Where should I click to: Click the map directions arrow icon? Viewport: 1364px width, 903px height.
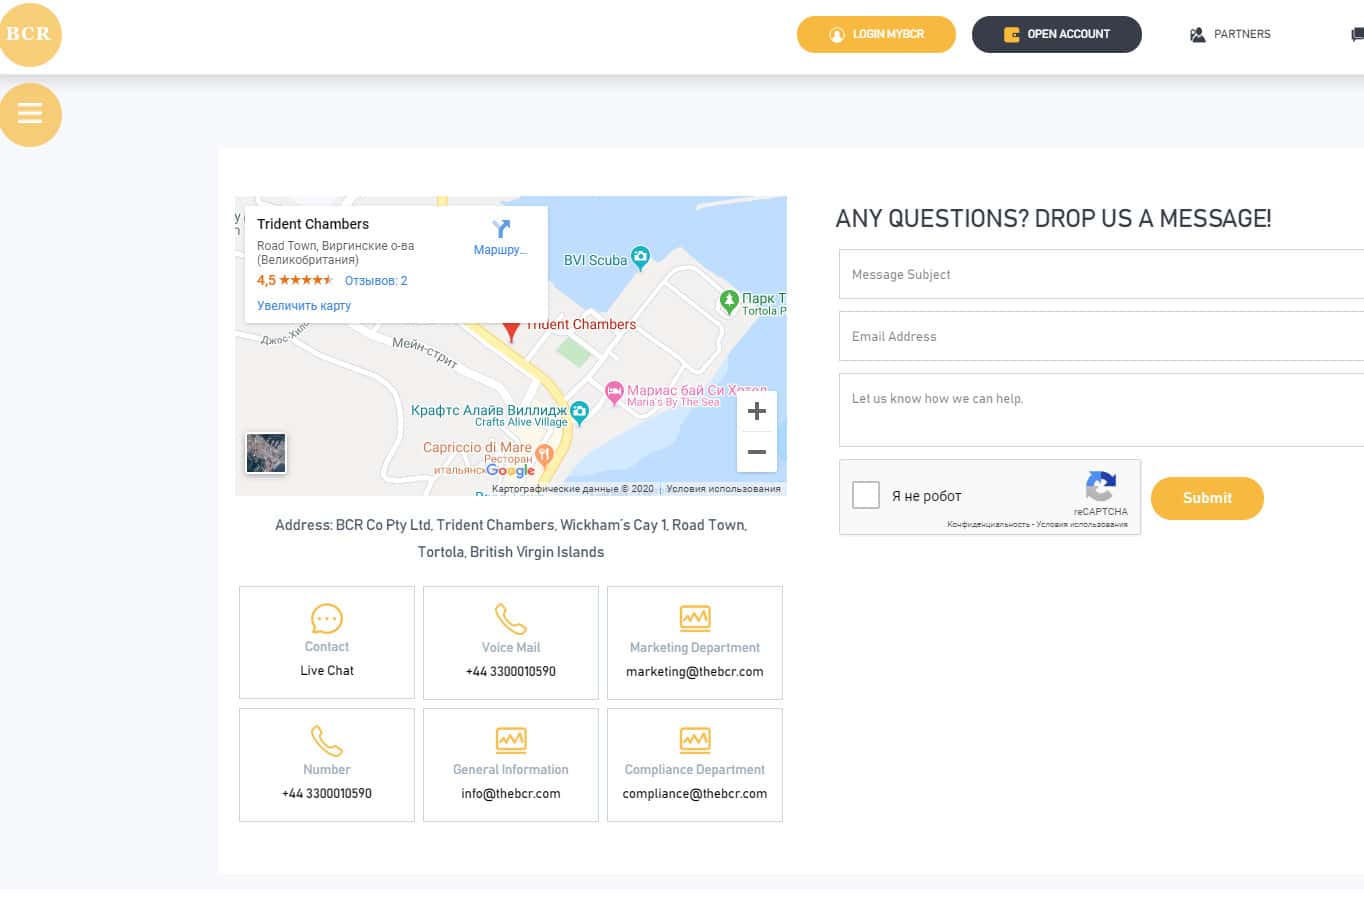[501, 230]
